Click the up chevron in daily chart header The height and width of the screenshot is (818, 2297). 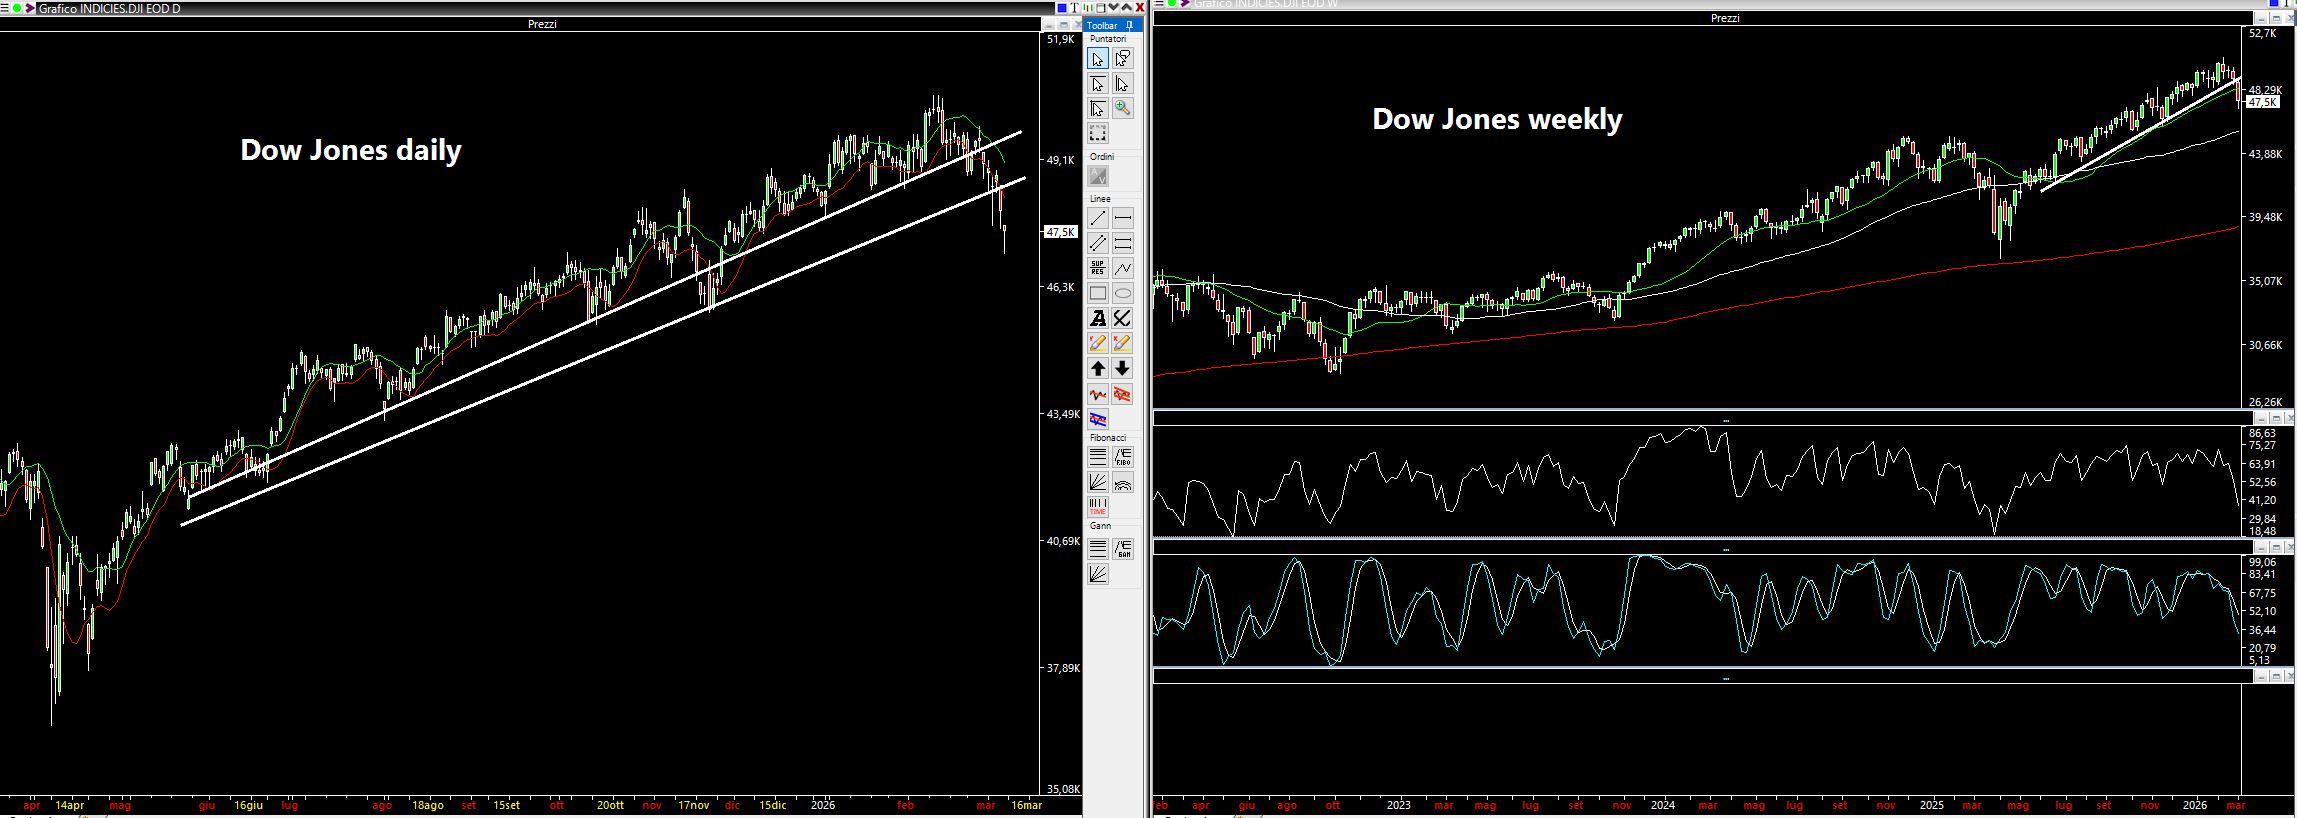coord(1127,8)
